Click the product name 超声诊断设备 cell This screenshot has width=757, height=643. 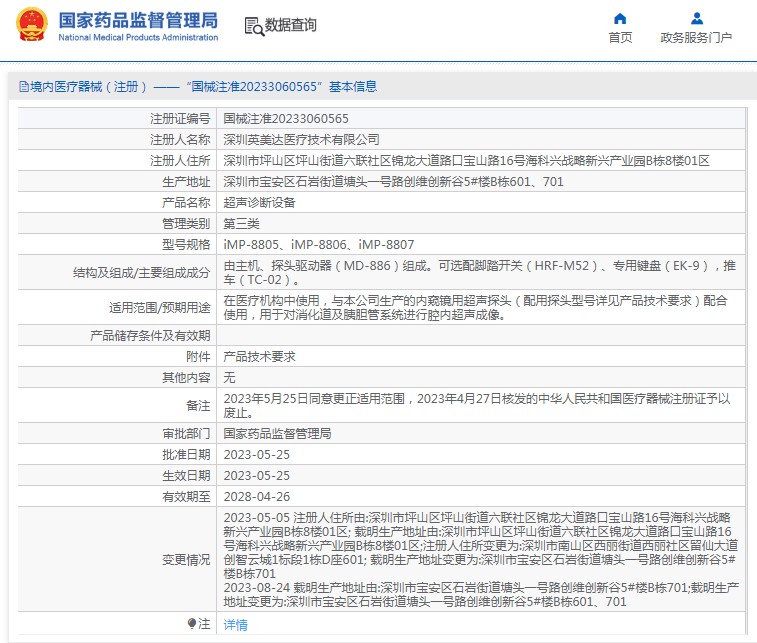(259, 202)
